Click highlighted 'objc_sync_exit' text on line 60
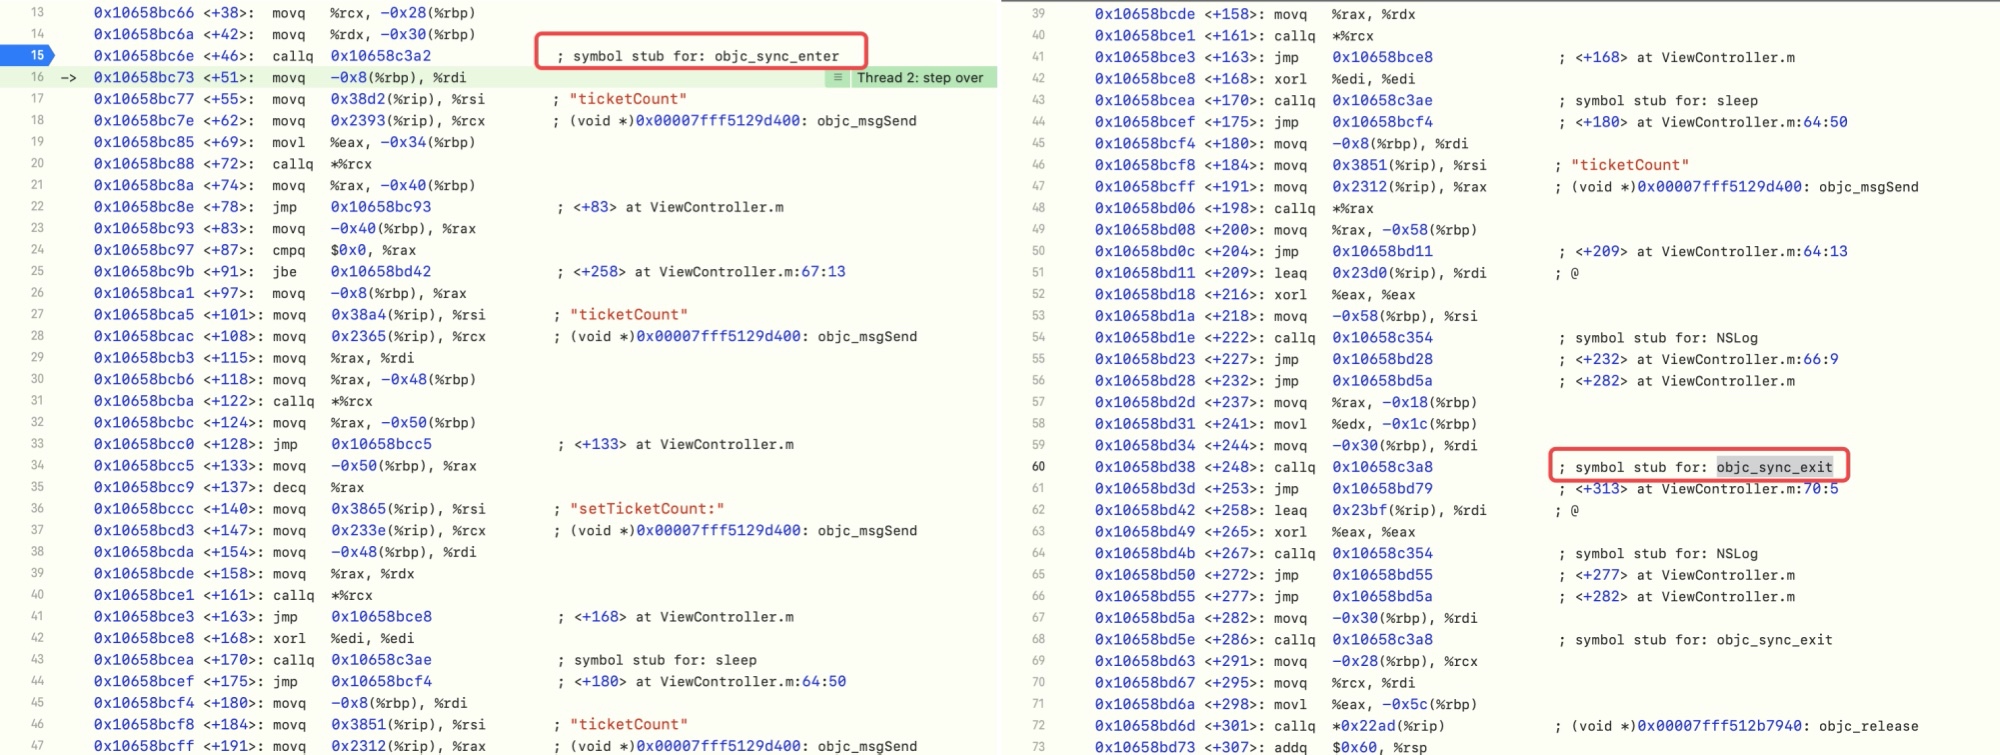The height and width of the screenshot is (755, 2000). click(x=1775, y=467)
